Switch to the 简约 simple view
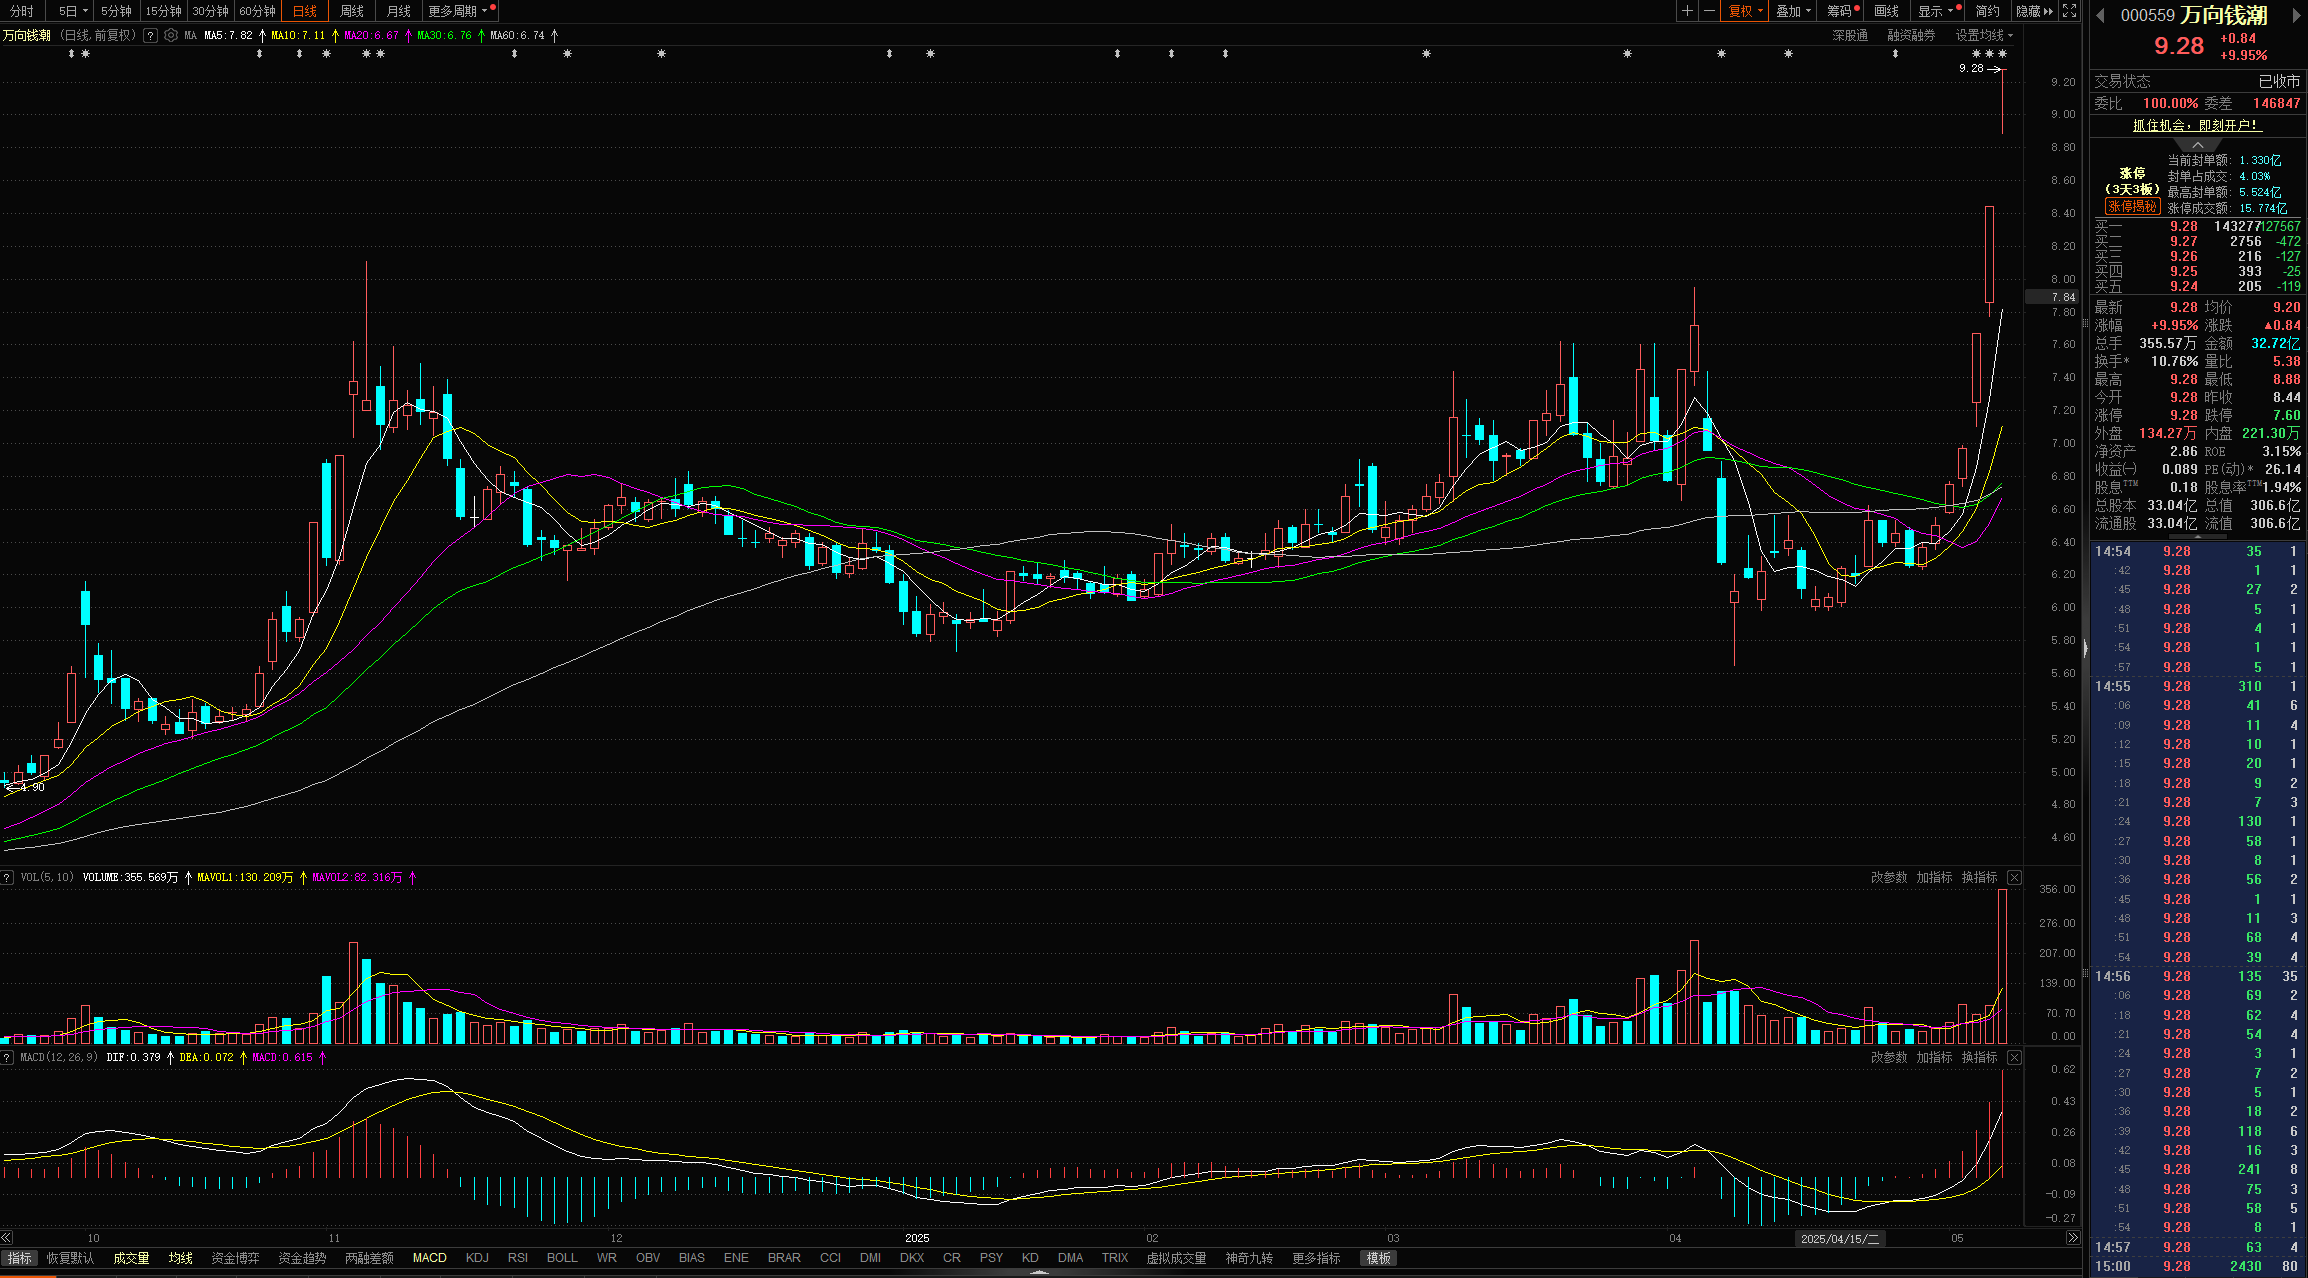 point(1988,11)
